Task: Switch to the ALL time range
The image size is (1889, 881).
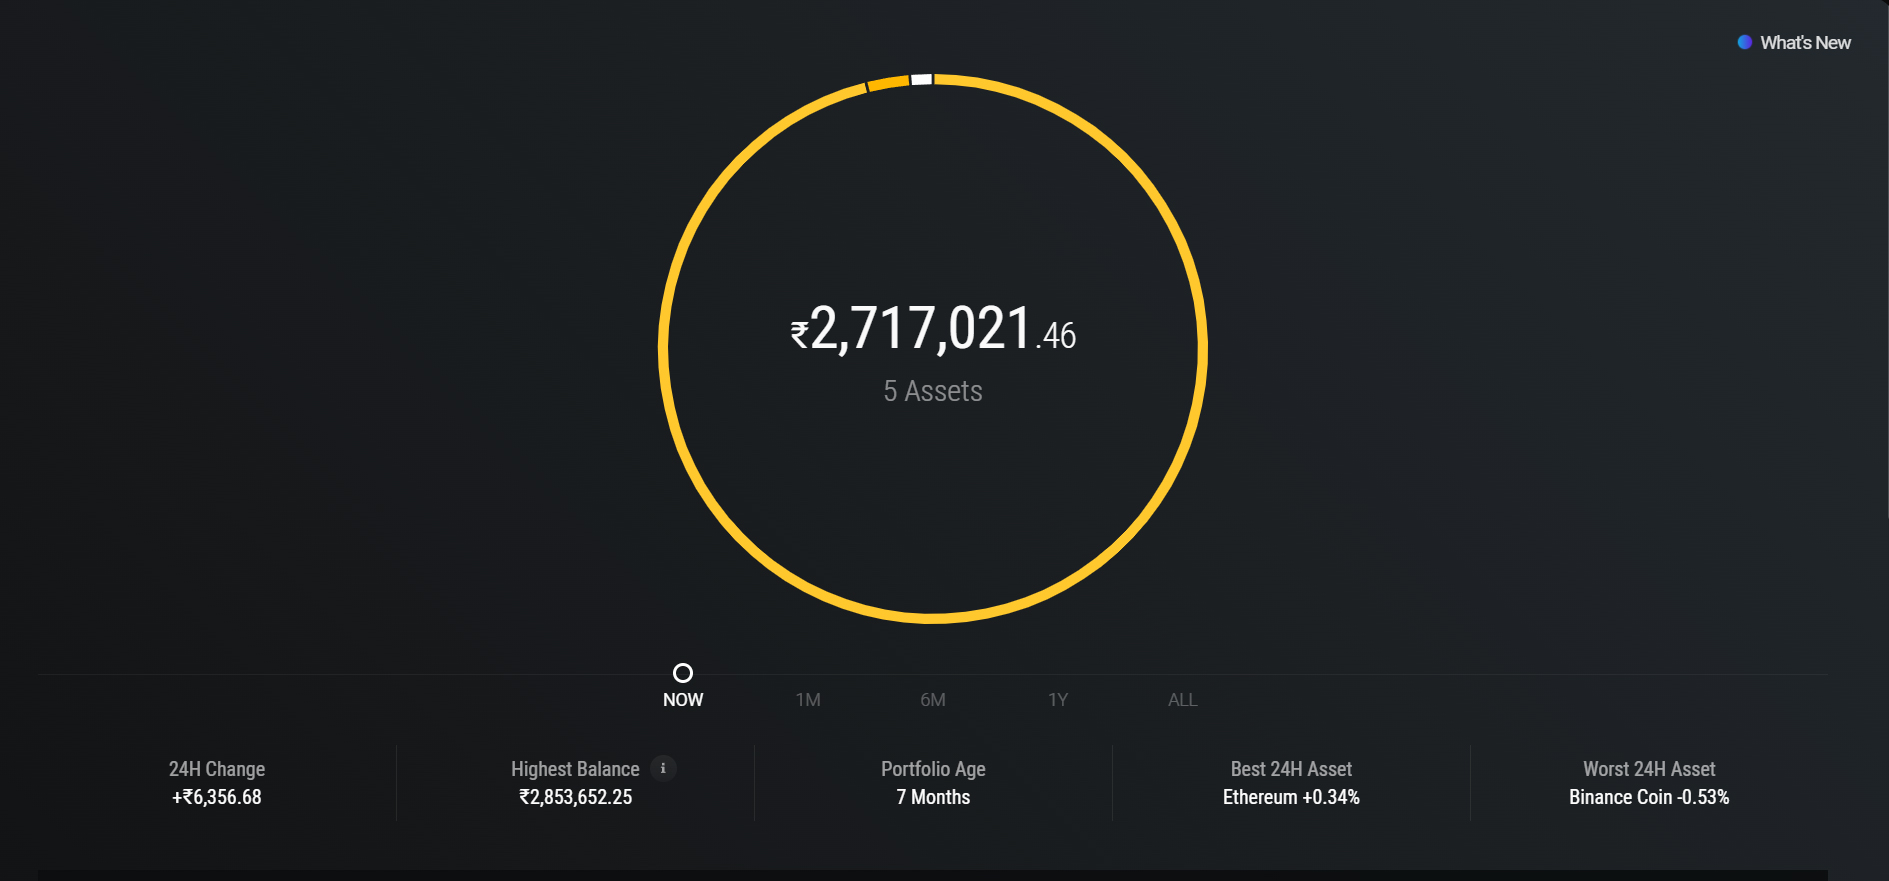Action: pos(1183,700)
